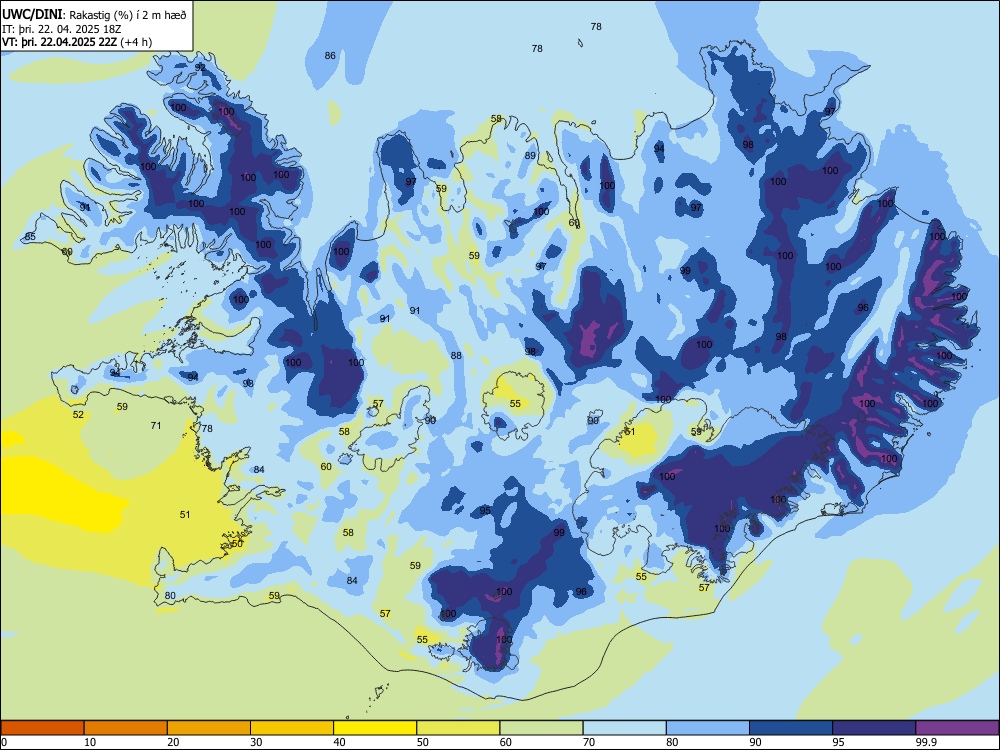Click the '40' legend tick label
This screenshot has width=1000, height=750.
(339, 742)
